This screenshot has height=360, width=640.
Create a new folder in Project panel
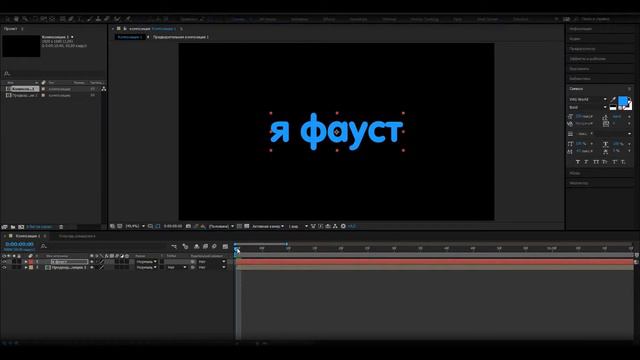point(13,227)
